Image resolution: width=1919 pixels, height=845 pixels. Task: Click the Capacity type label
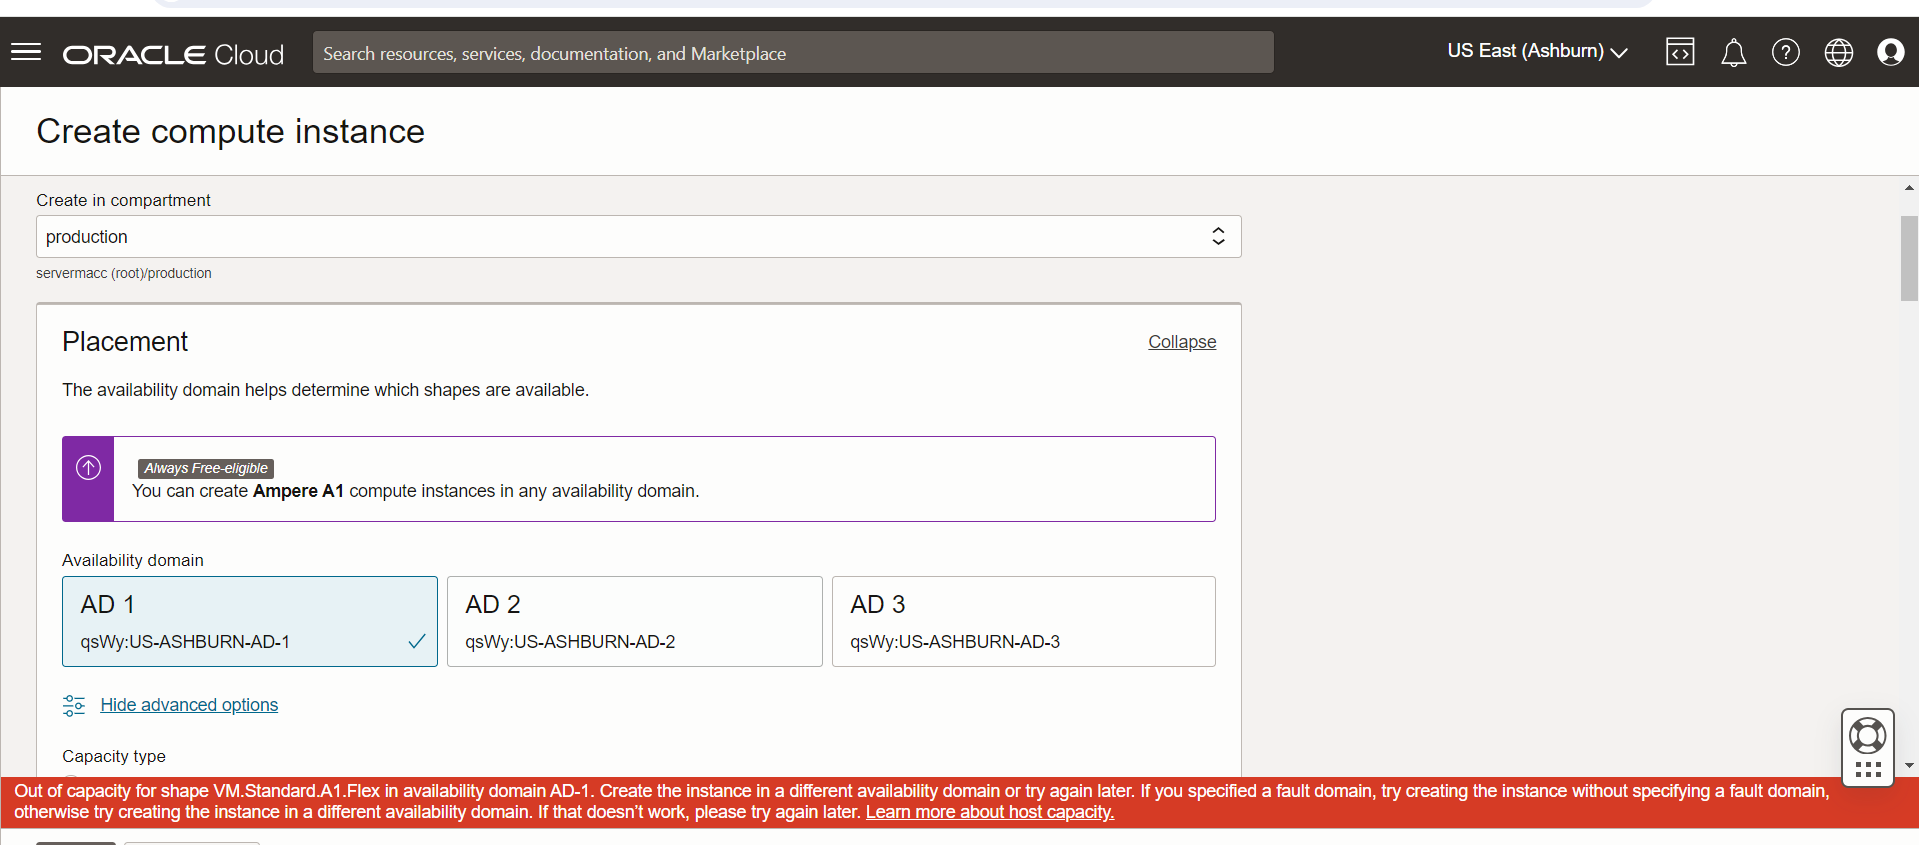point(114,756)
